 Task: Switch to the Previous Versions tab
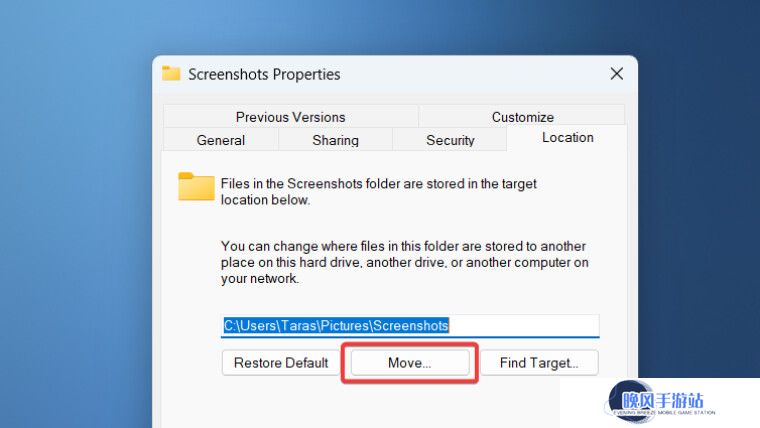tap(290, 117)
